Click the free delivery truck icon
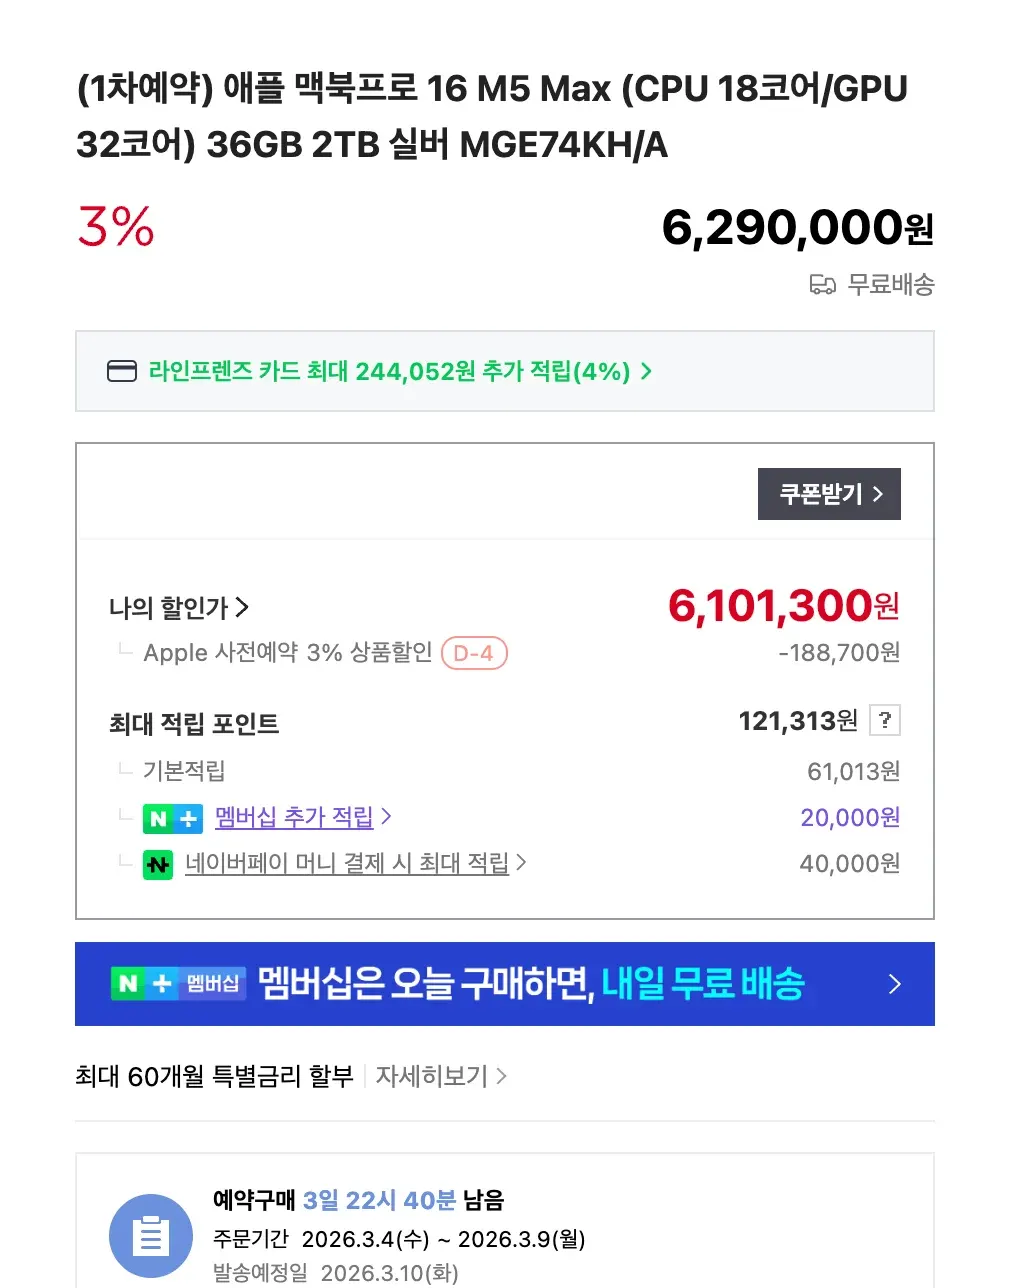Screen dimensions: 1010x1288 pyautogui.click(x=822, y=286)
